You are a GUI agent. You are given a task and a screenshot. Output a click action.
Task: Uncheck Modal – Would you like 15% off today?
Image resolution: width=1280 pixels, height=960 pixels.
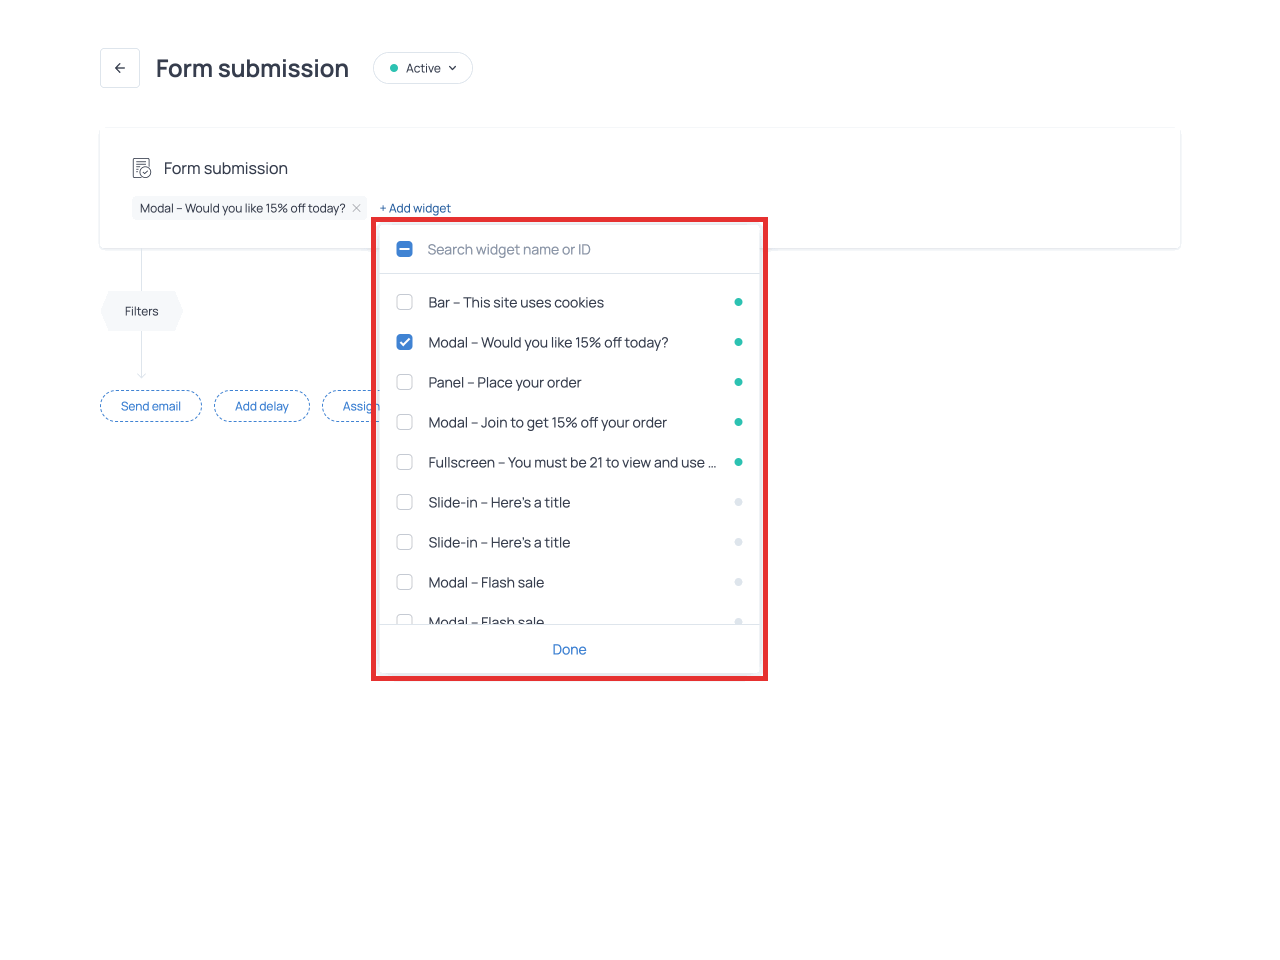pos(404,341)
